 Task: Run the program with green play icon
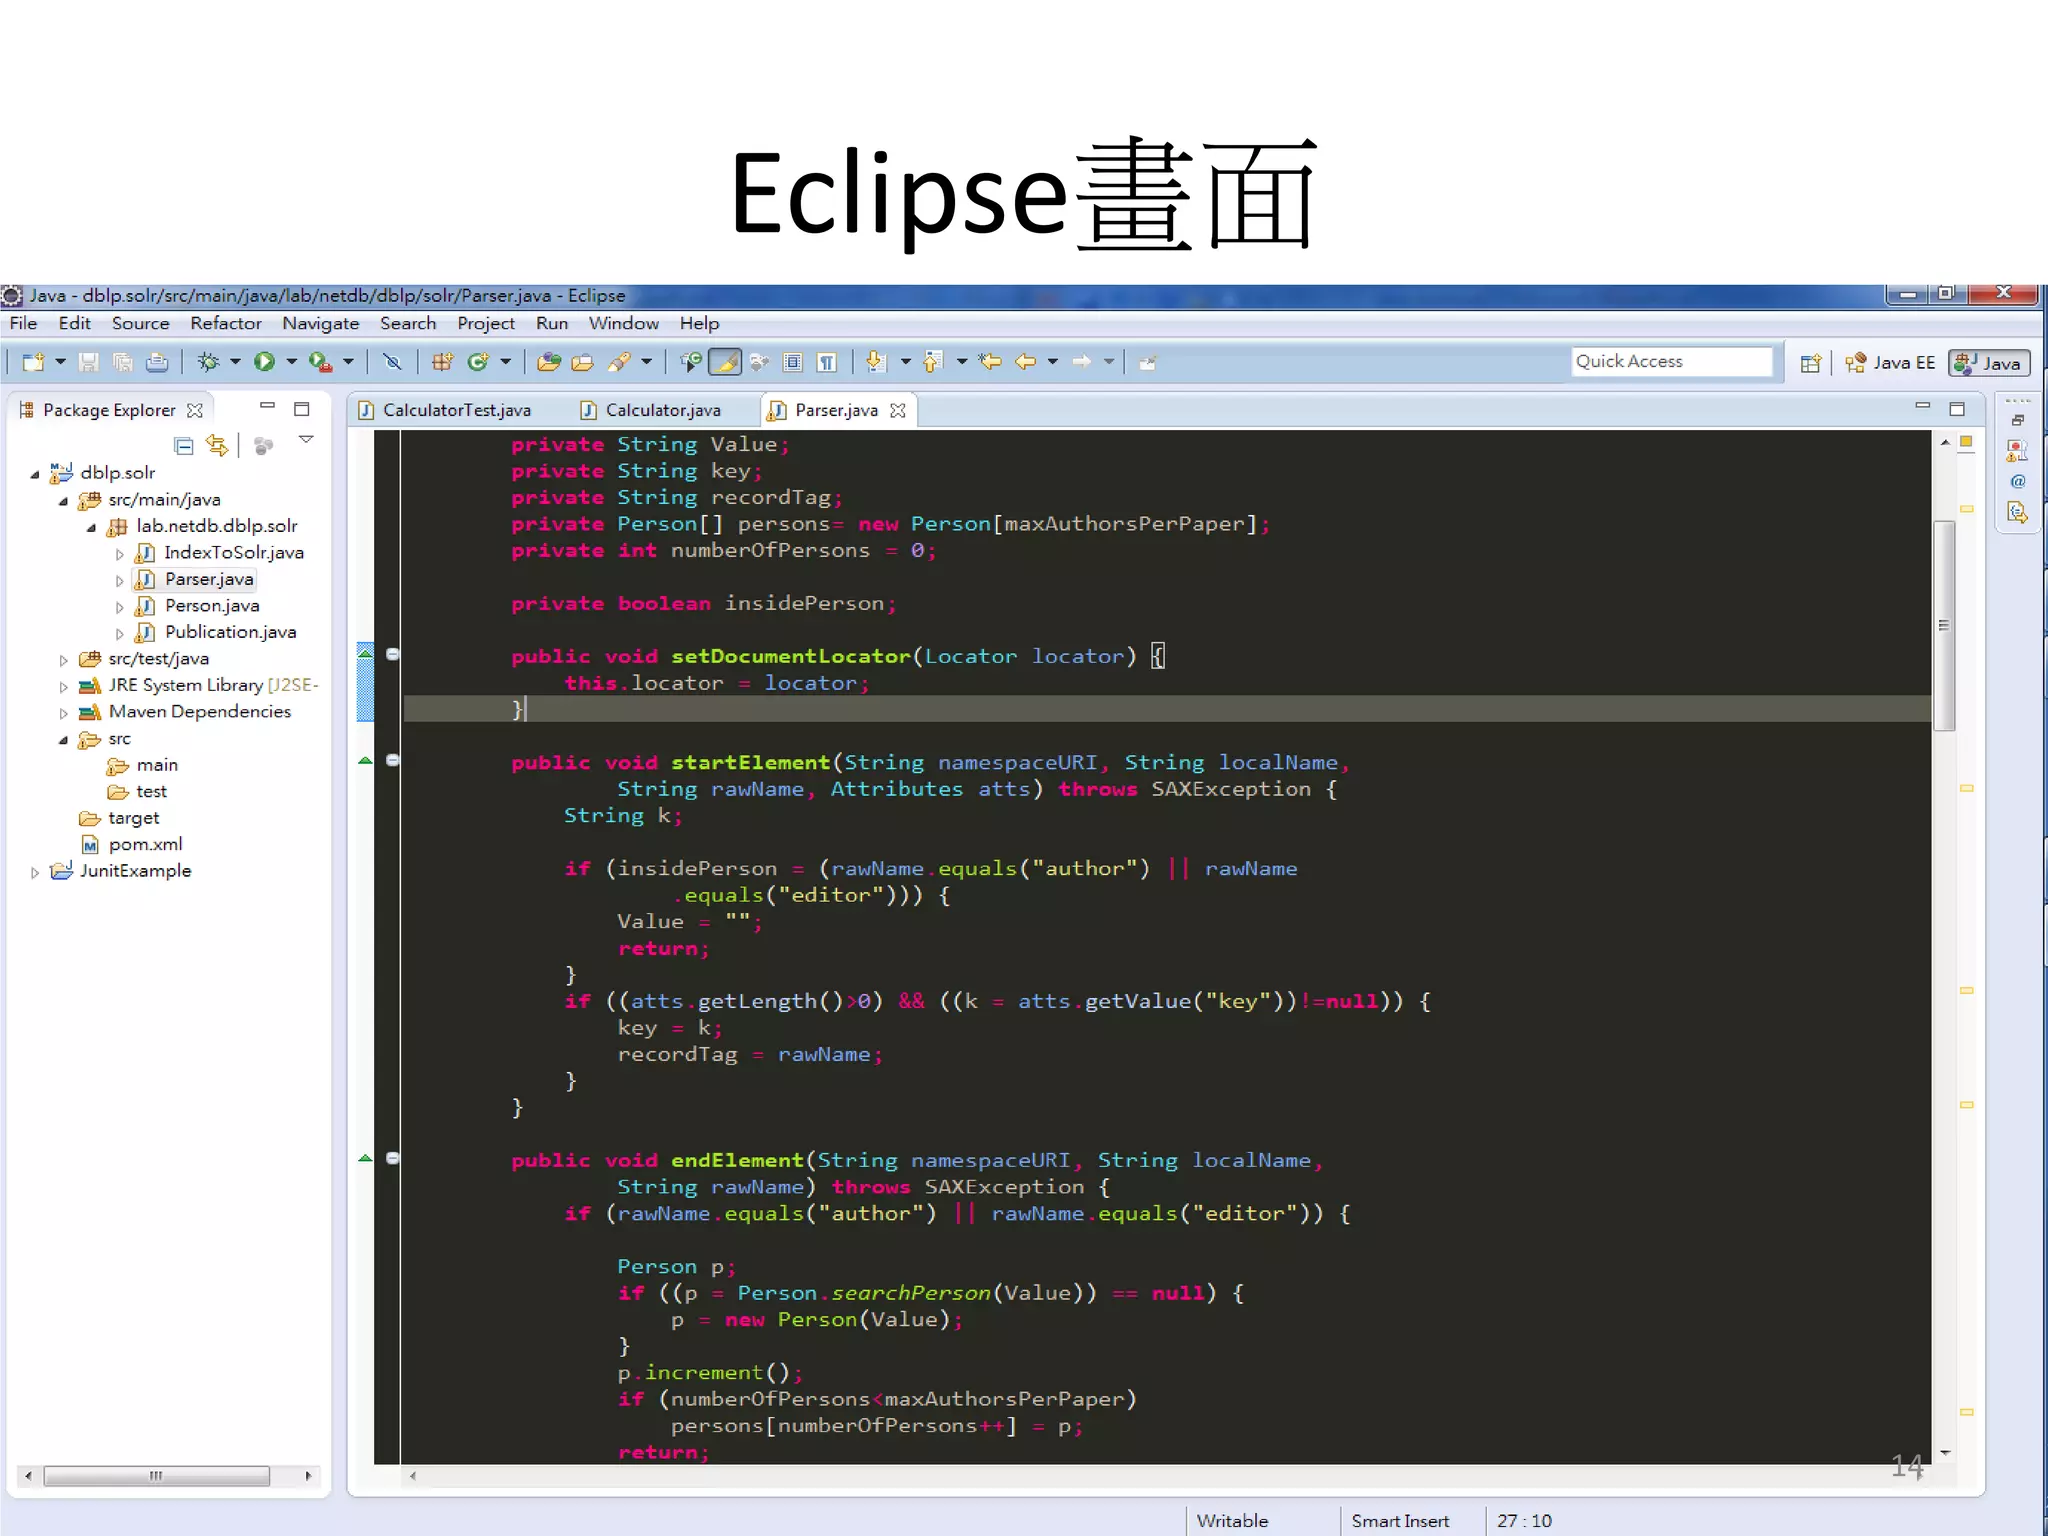pos(264,362)
